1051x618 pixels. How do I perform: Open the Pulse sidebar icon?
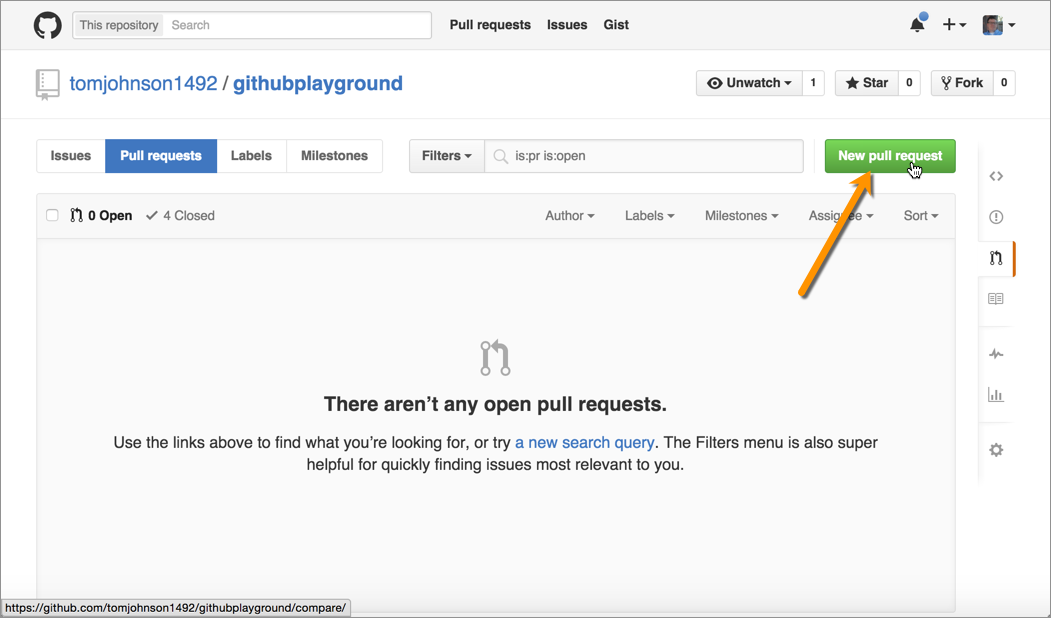click(x=996, y=354)
